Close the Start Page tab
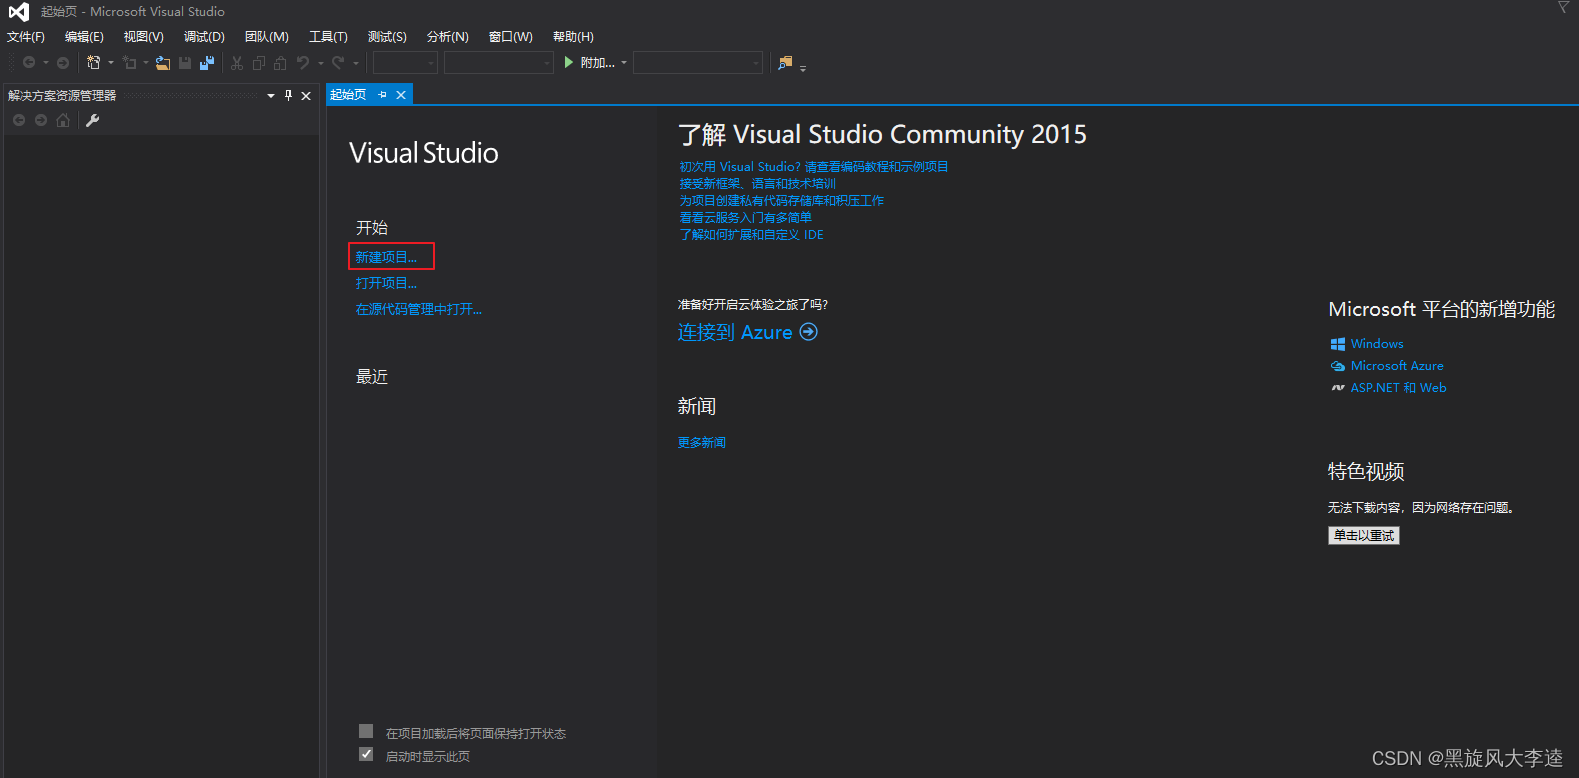Screen dimensions: 1579x778 click(x=401, y=95)
